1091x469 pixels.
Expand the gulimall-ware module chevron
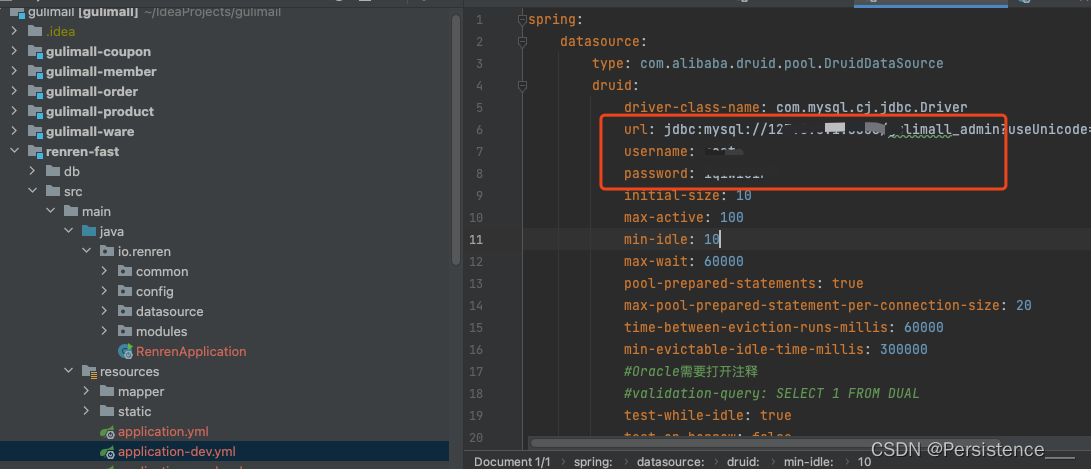coord(15,132)
